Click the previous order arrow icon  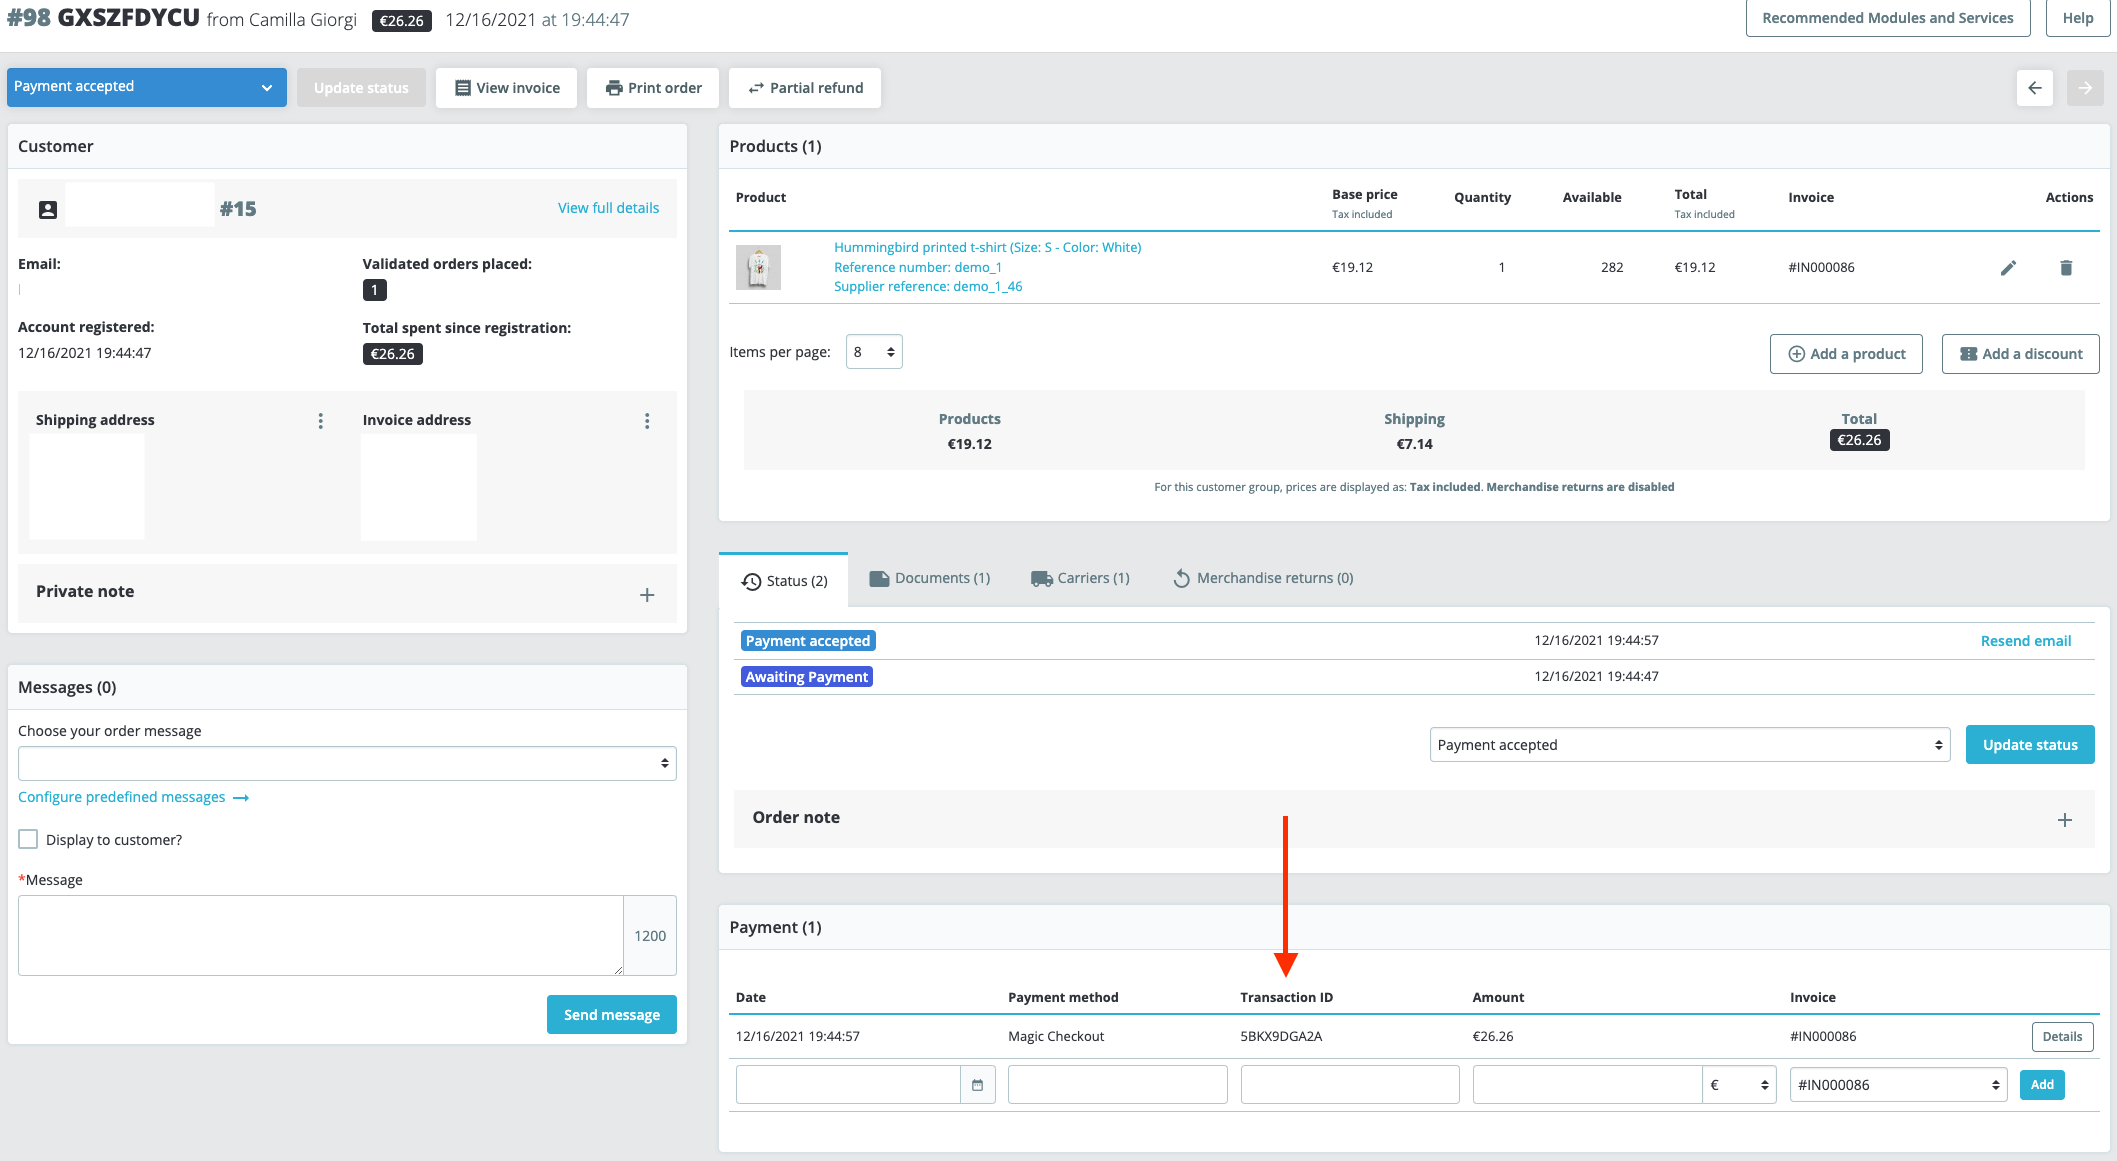[2034, 88]
